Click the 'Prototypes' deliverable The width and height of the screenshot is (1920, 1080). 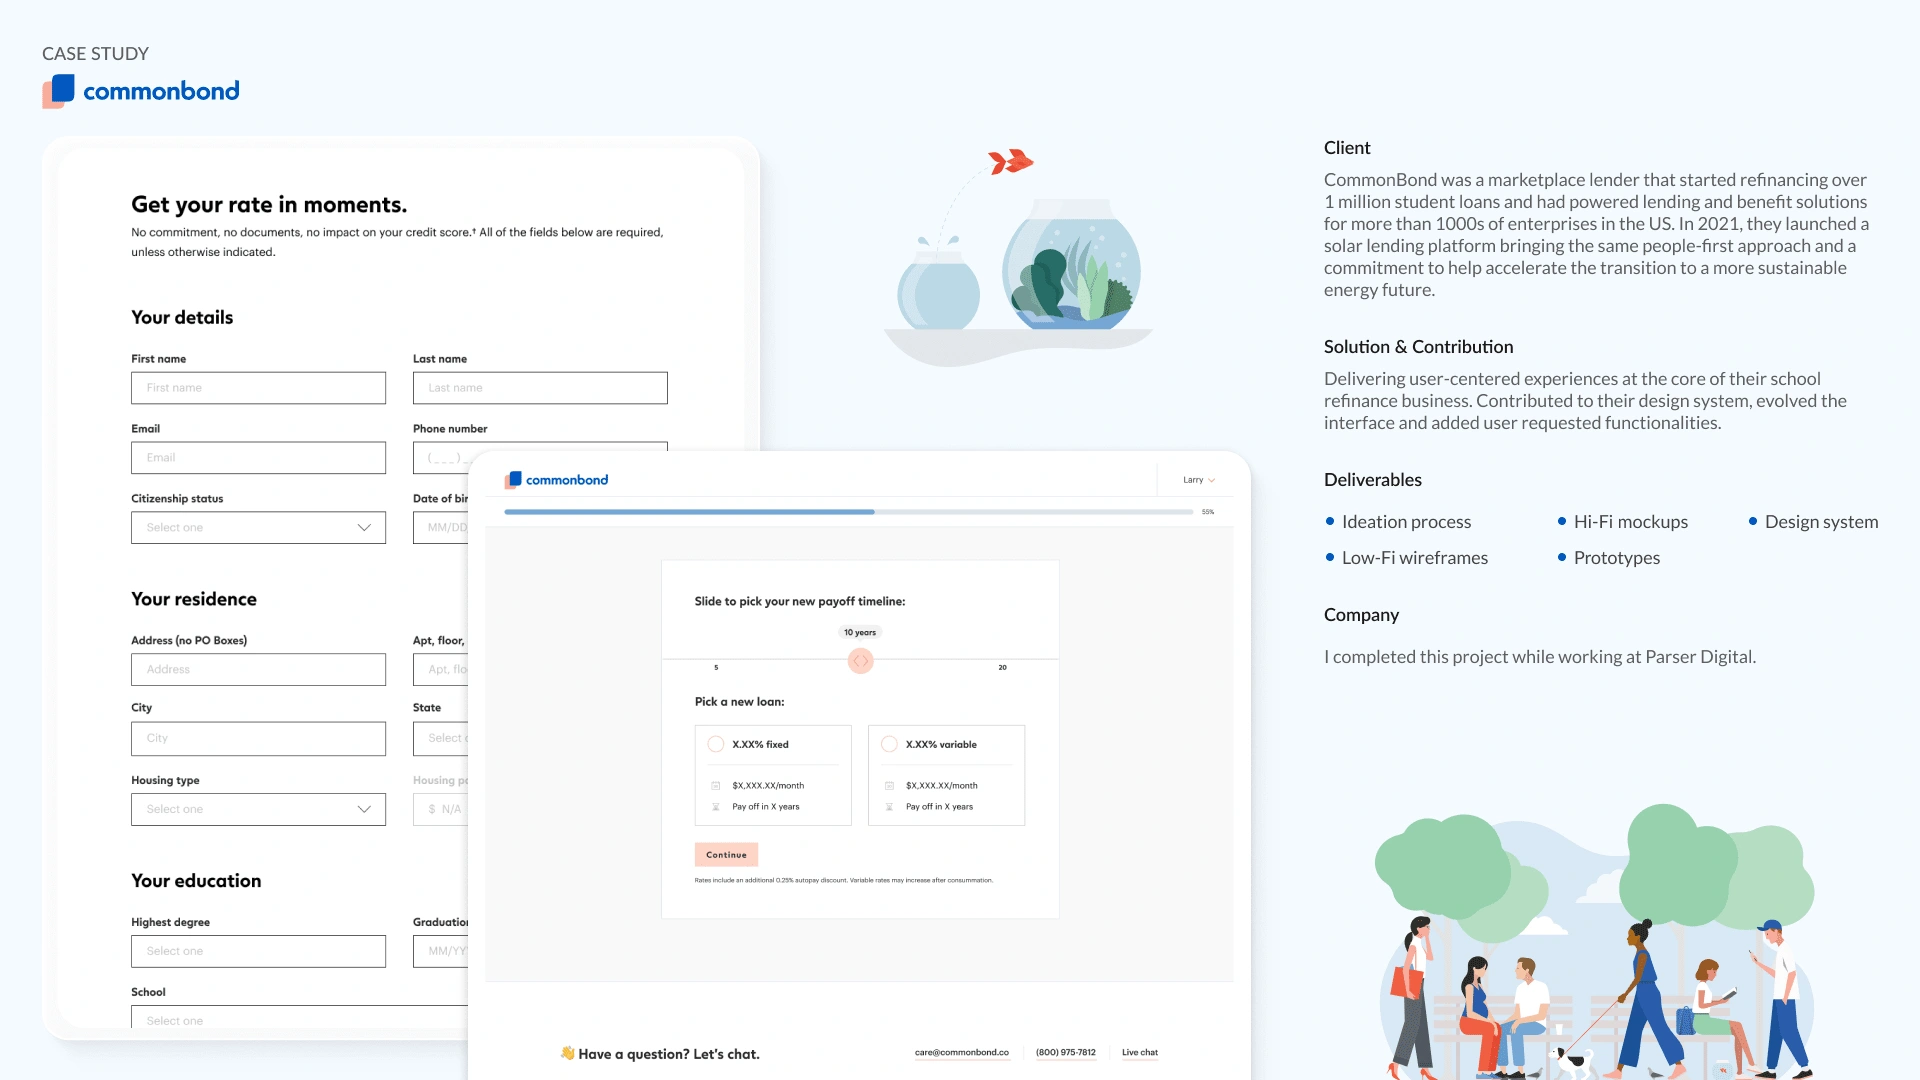coord(1617,558)
